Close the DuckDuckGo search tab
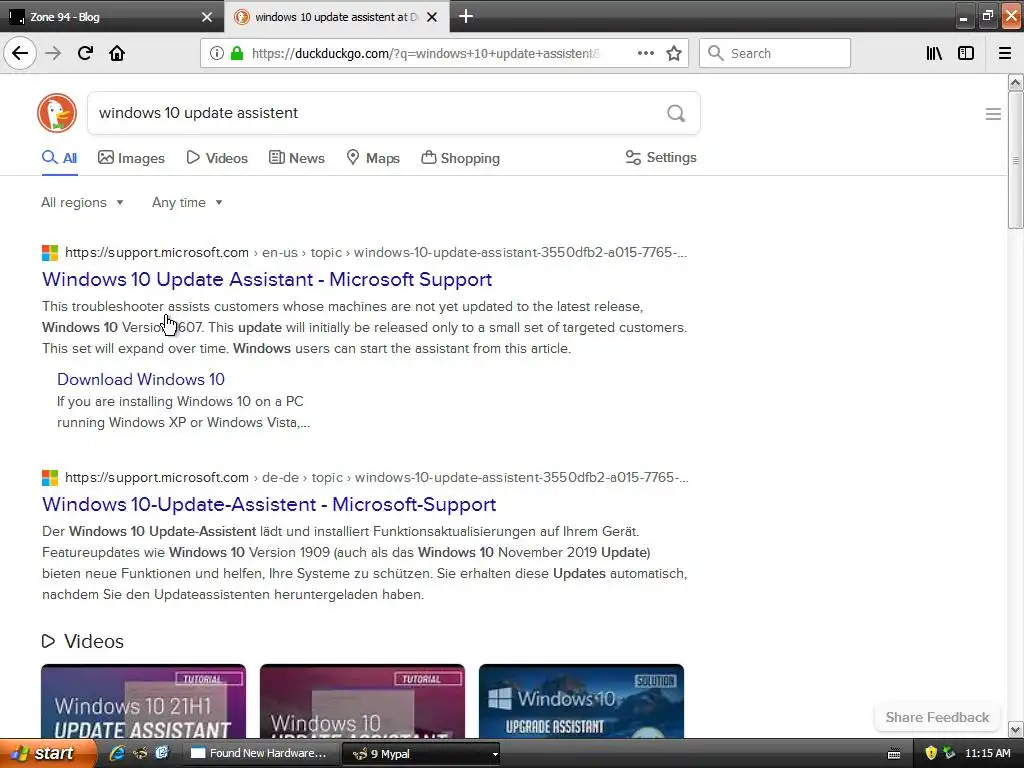The width and height of the screenshot is (1024, 768). (x=432, y=17)
